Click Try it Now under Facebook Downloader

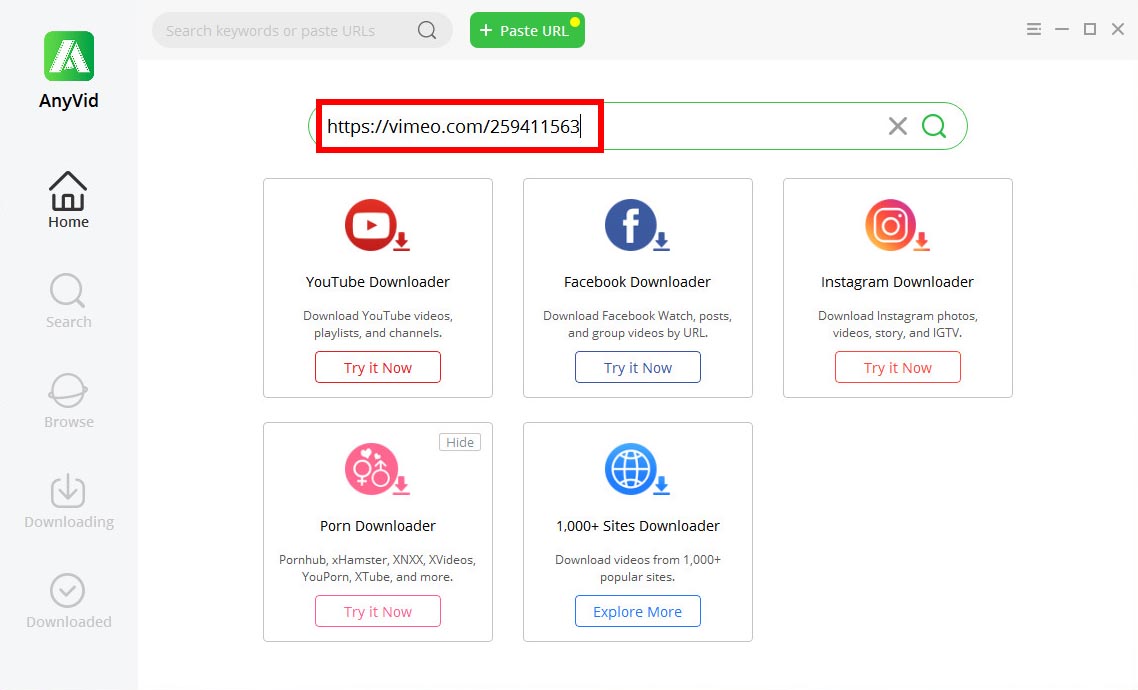coord(638,367)
